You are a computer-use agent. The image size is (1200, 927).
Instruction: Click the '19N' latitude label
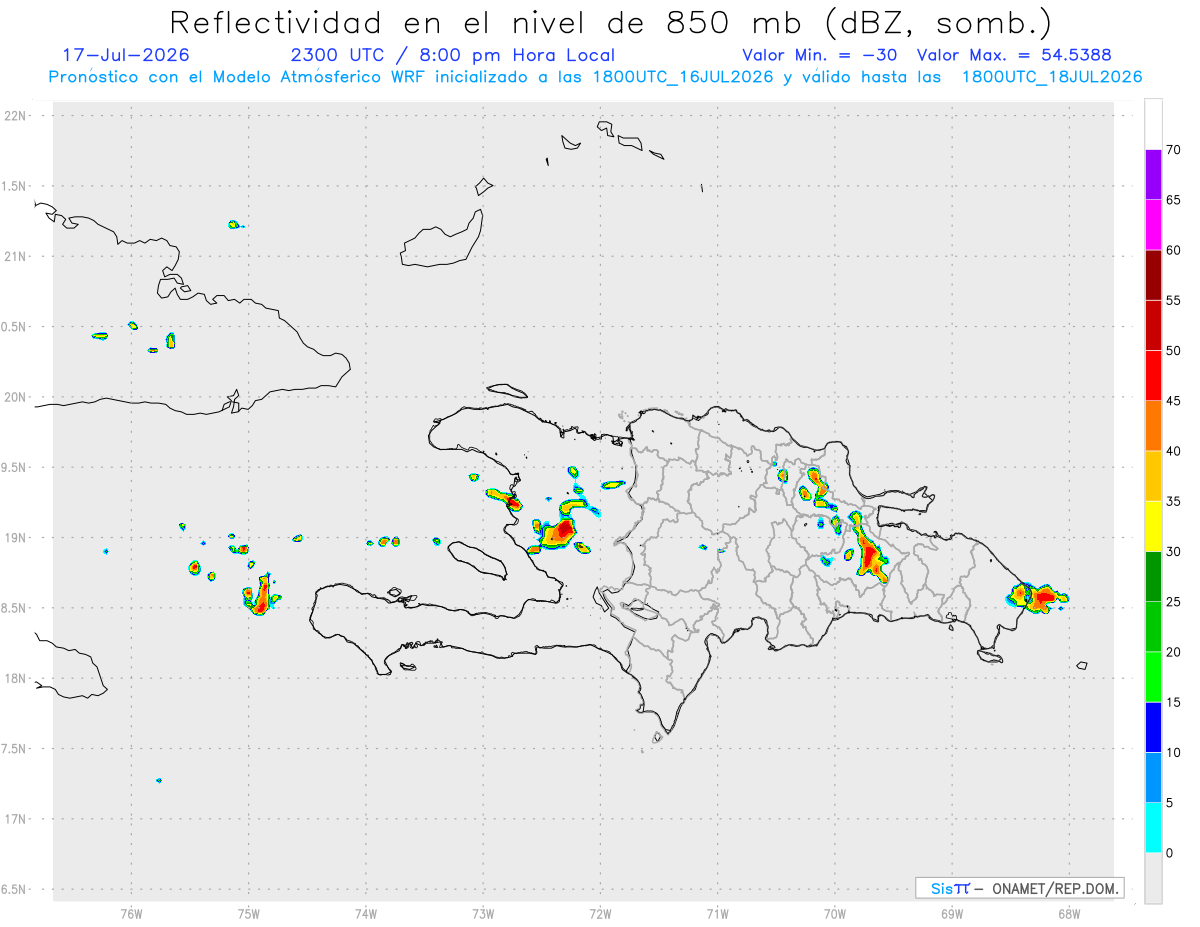[x=17, y=537]
